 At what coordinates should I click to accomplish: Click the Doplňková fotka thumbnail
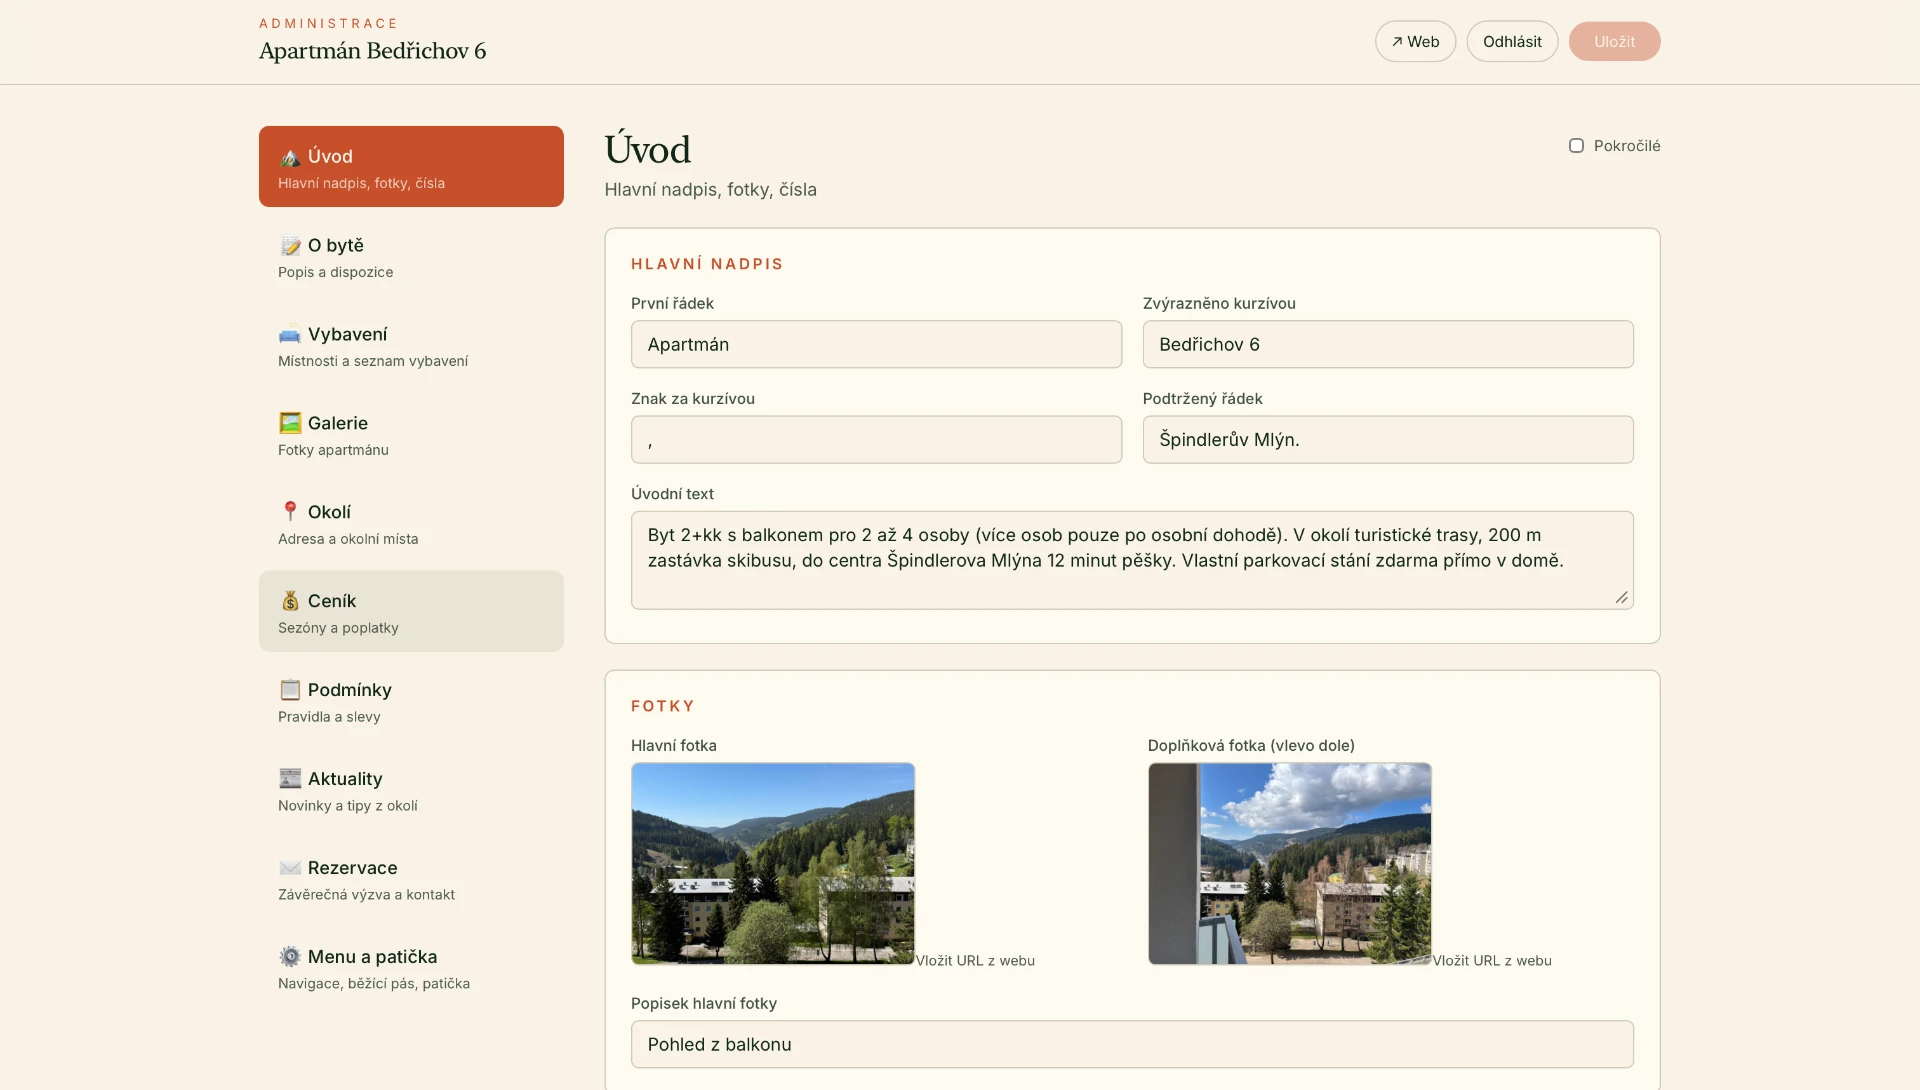coord(1290,864)
